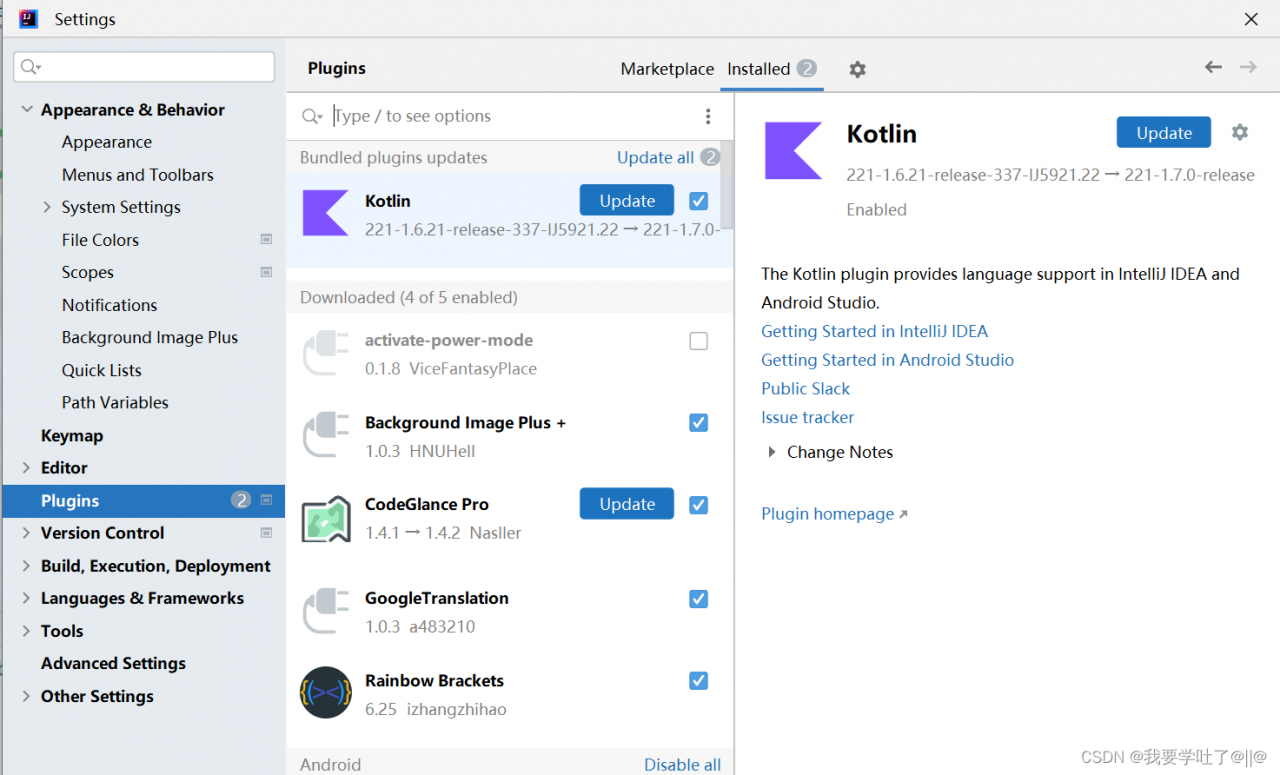Uncheck CodeGlance Pro plugin

coord(699,505)
